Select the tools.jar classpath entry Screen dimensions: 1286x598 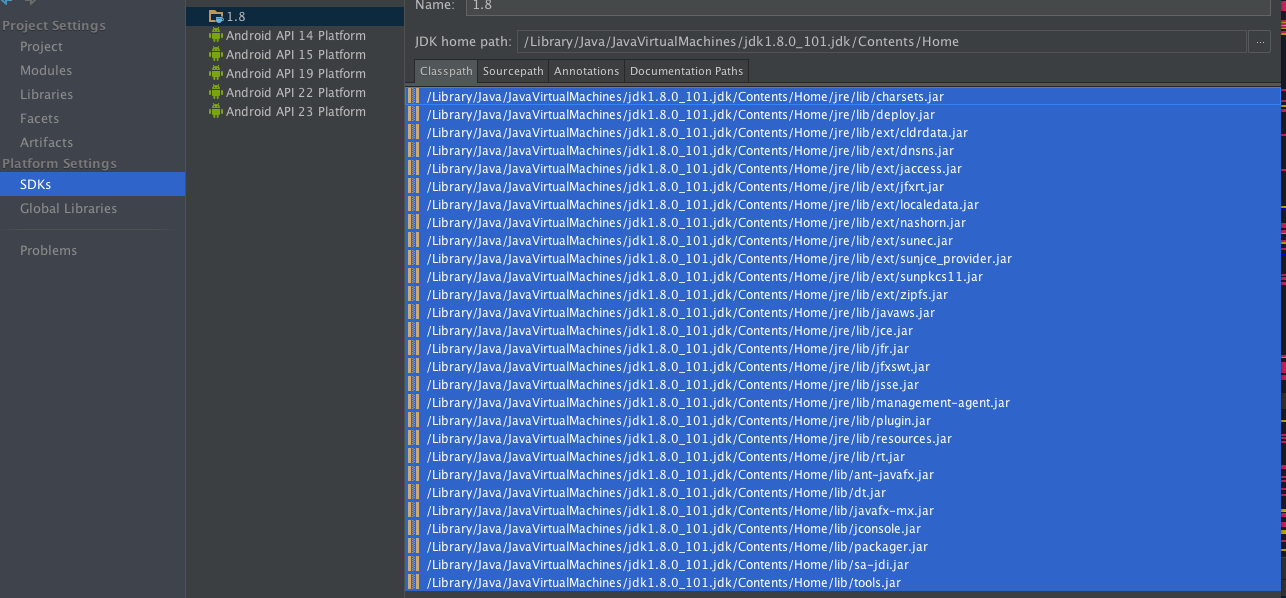(x=843, y=583)
